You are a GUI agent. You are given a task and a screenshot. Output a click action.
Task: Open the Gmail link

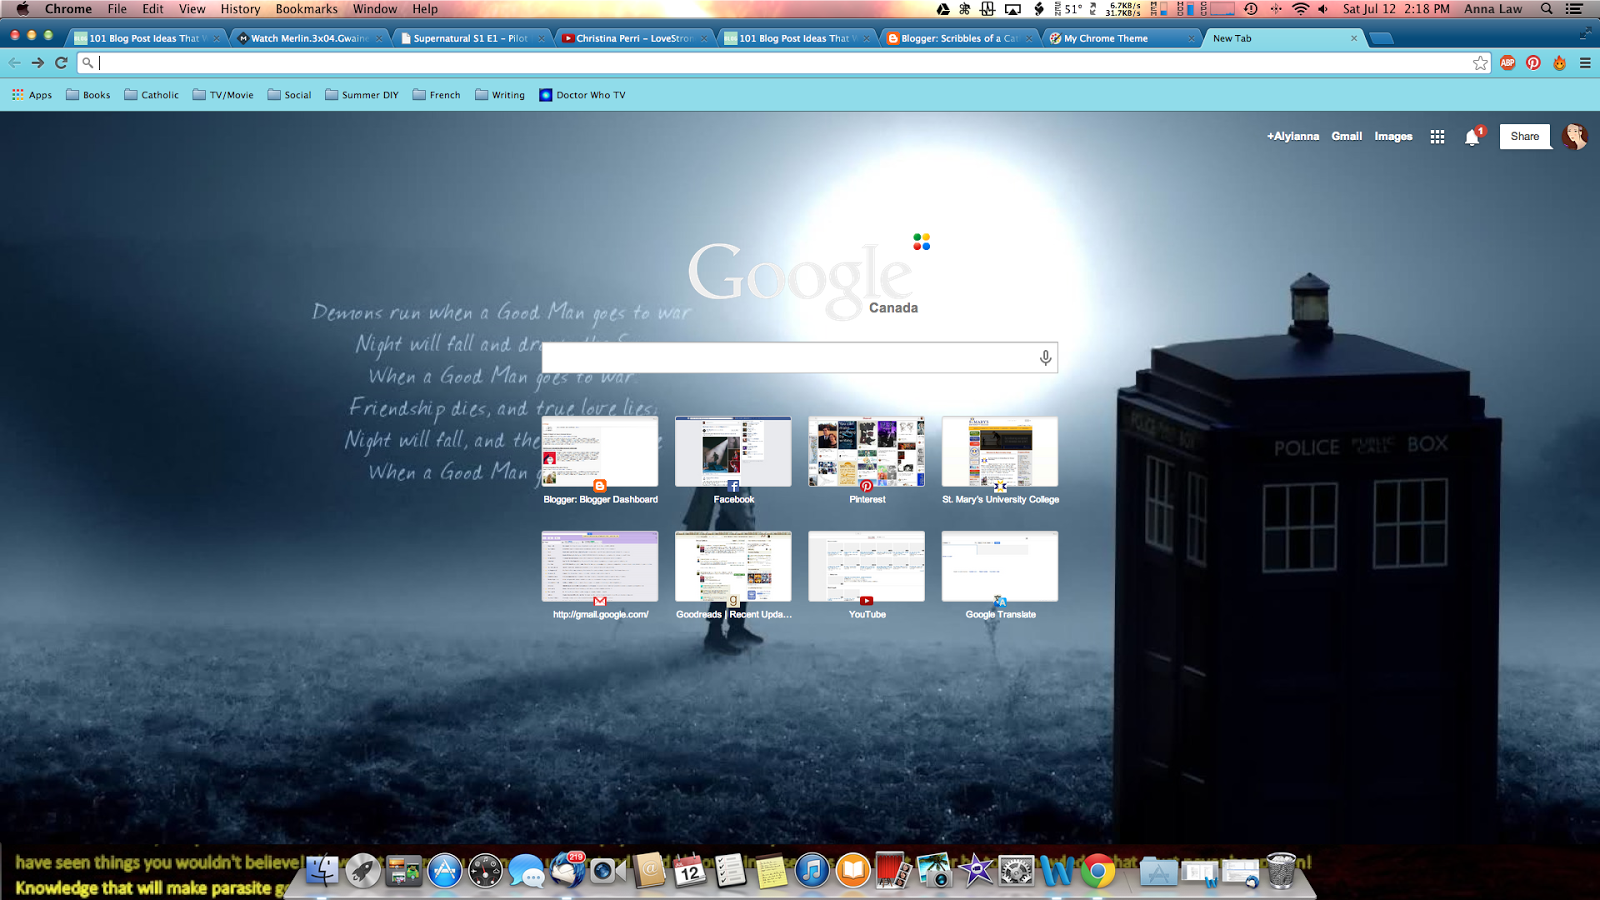(1347, 137)
